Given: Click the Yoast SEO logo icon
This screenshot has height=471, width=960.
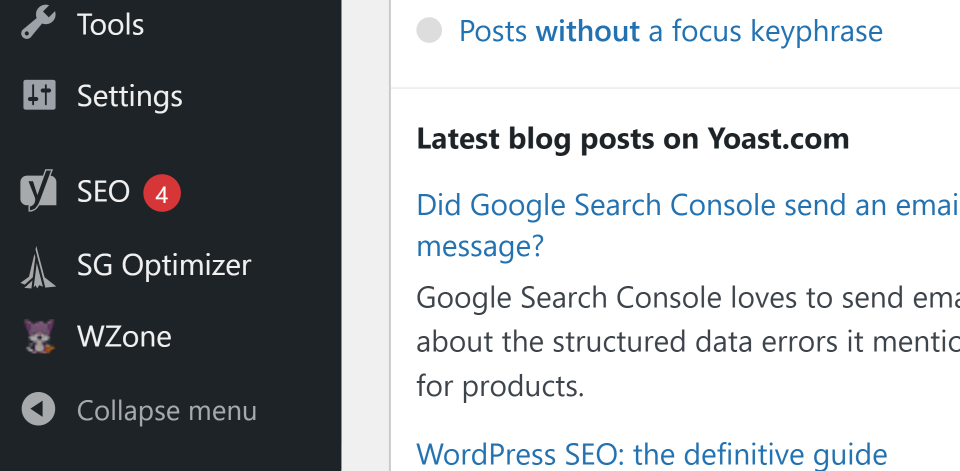Looking at the screenshot, I should [38, 190].
